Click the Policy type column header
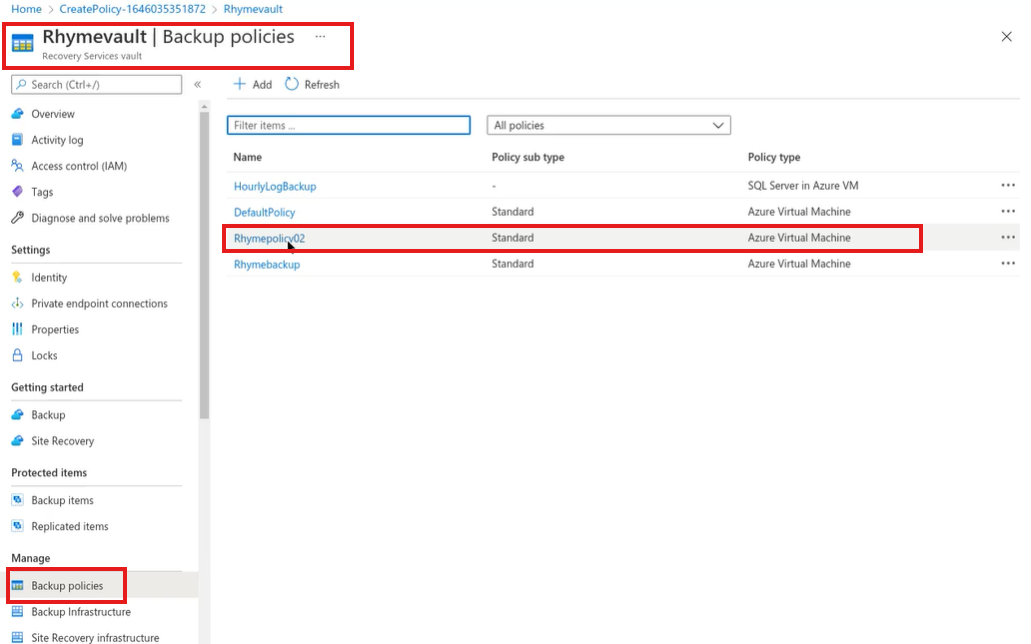1031x644 pixels. click(x=774, y=157)
